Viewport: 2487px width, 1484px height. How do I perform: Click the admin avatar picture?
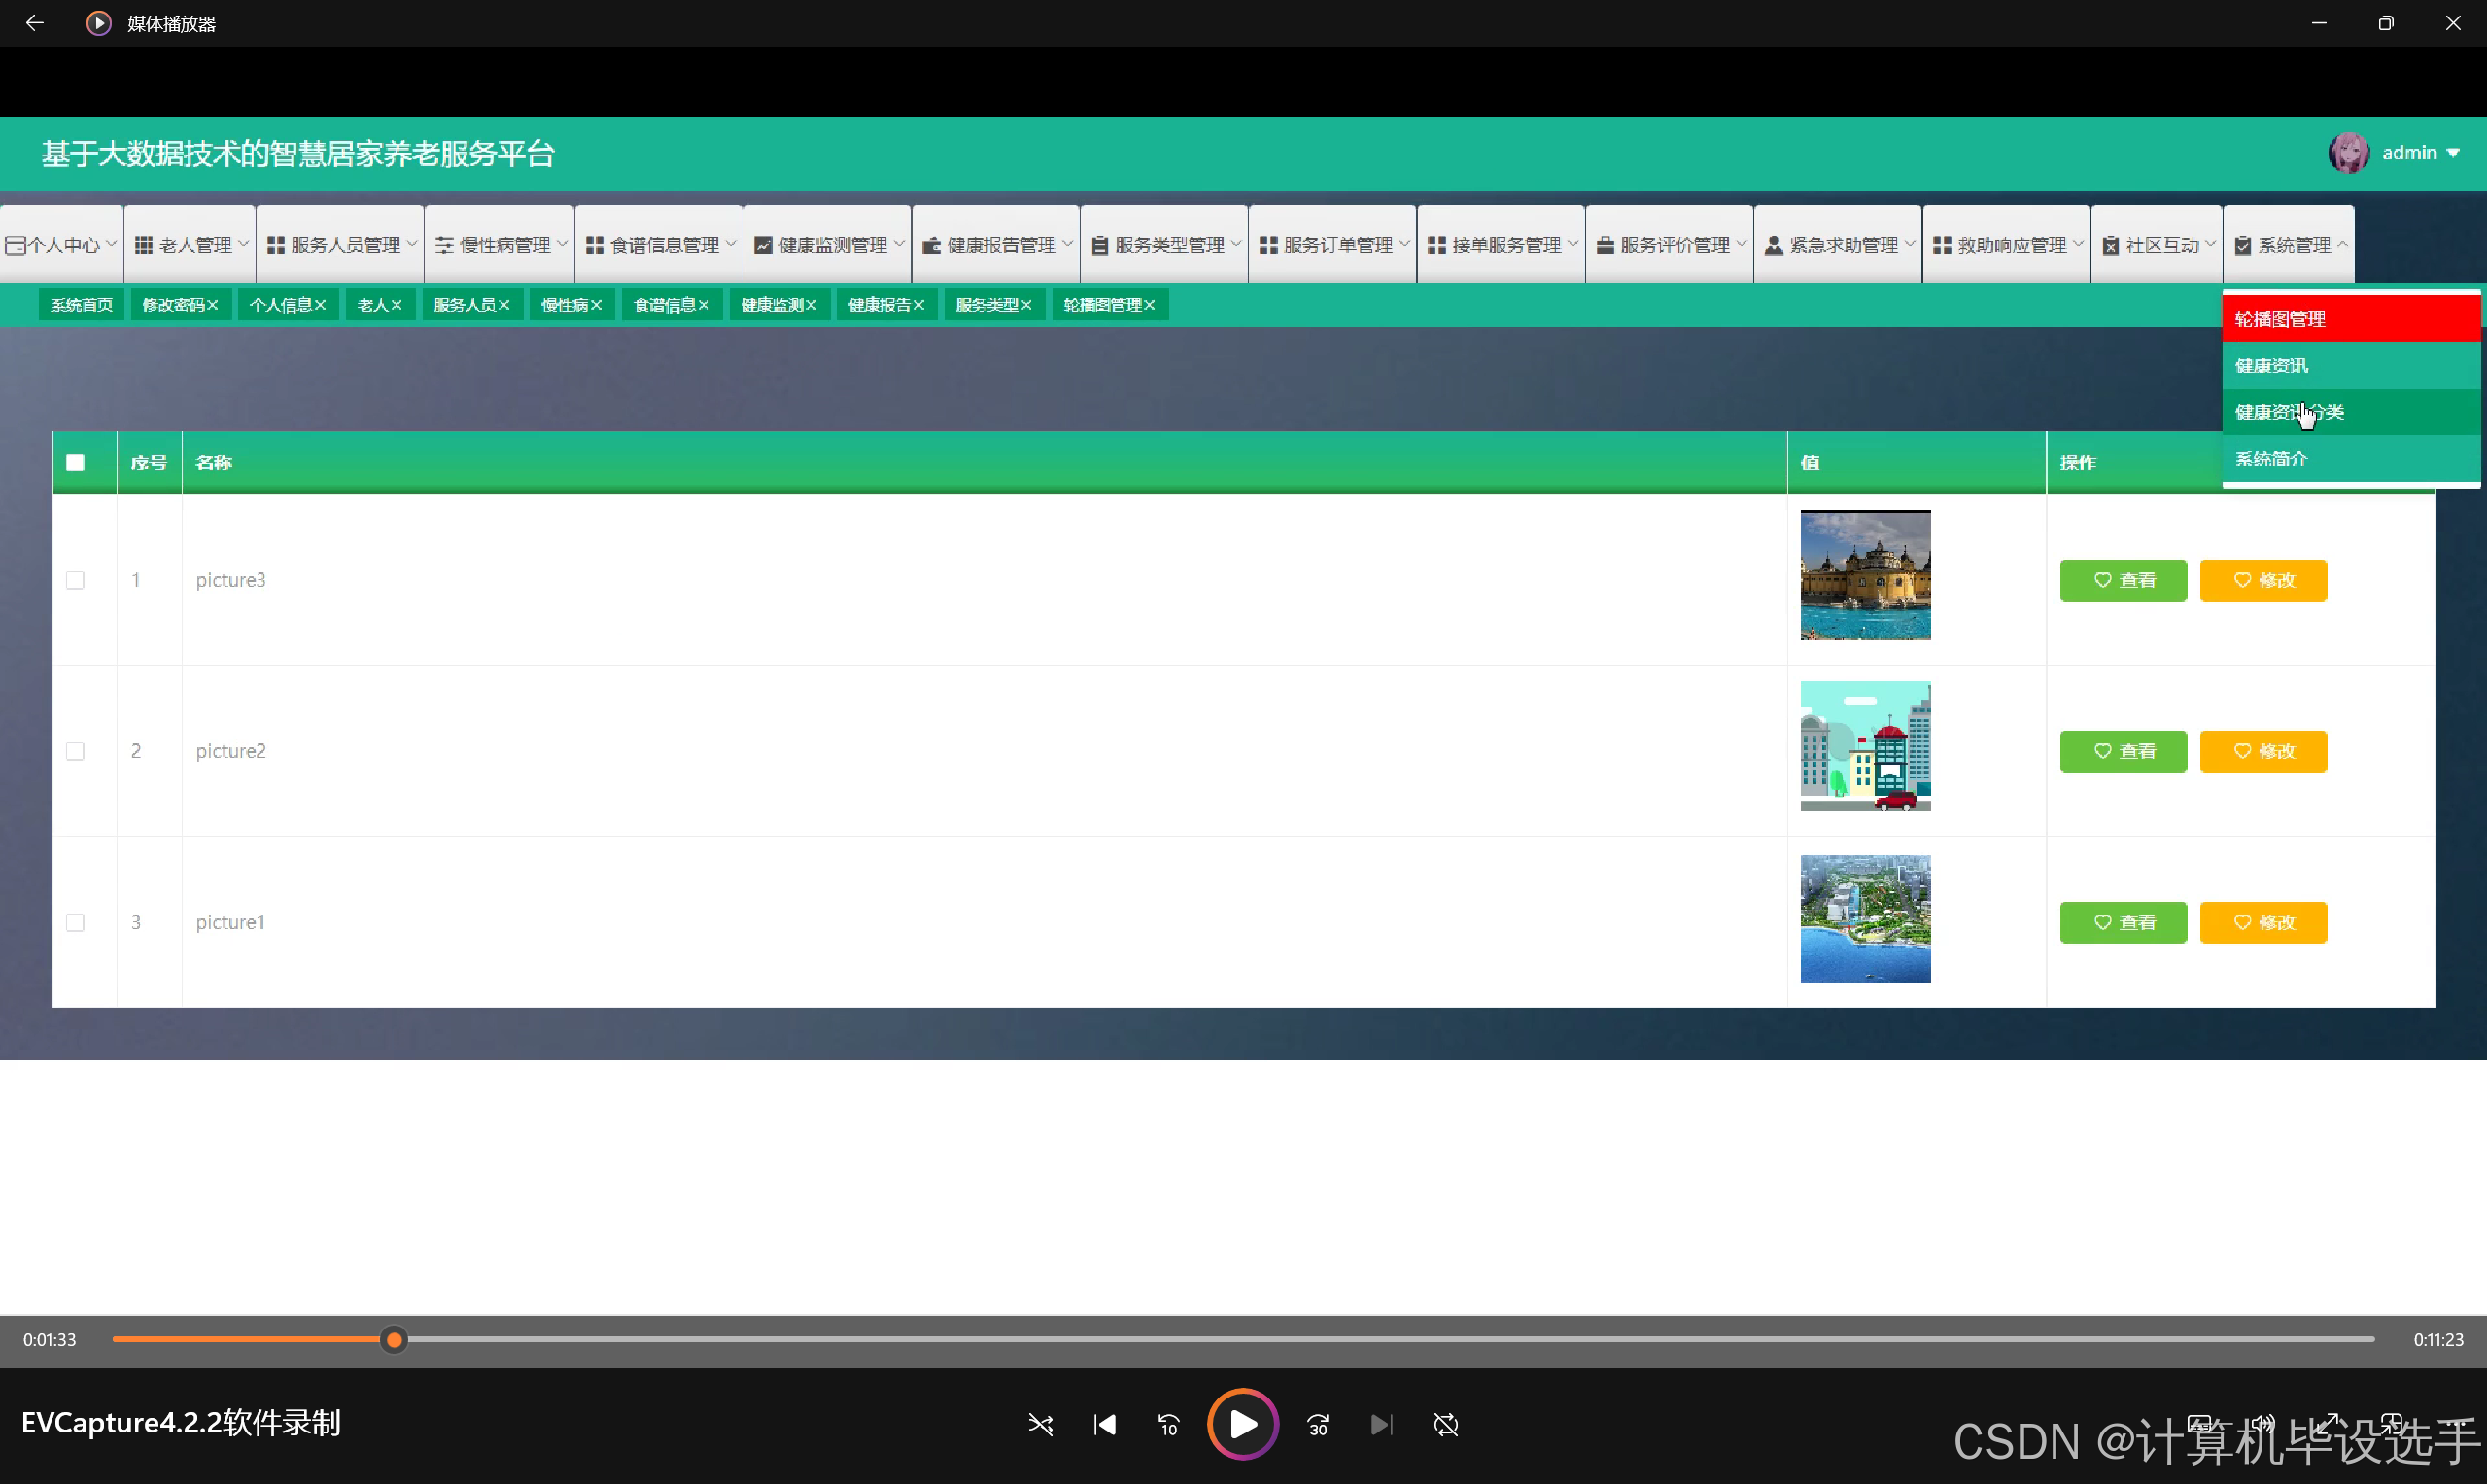pos(2348,153)
